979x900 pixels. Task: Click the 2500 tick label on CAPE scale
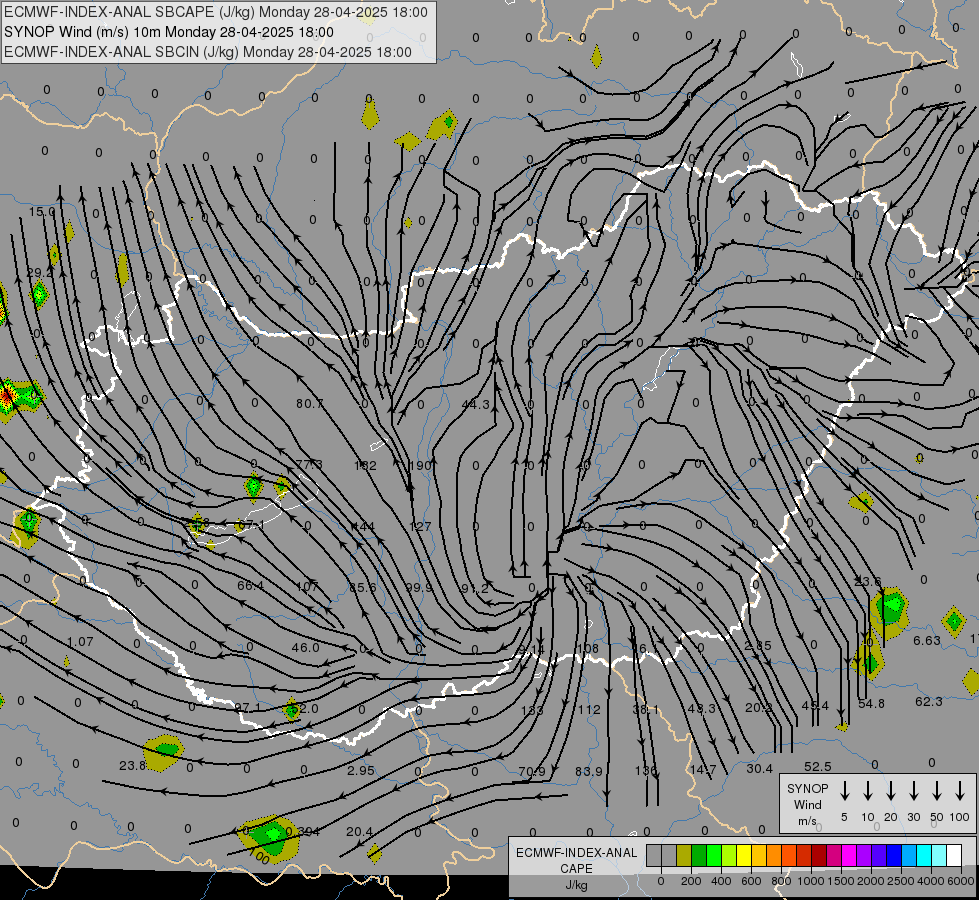point(901,881)
